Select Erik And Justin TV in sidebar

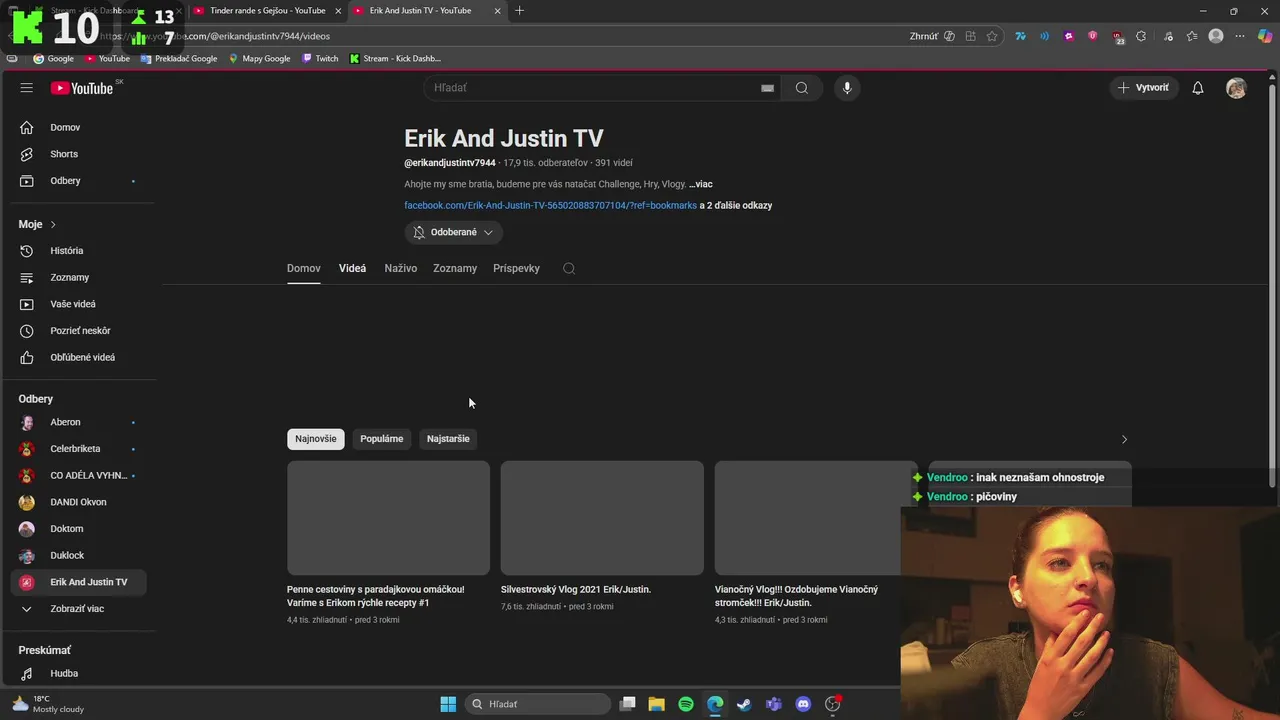(78, 582)
